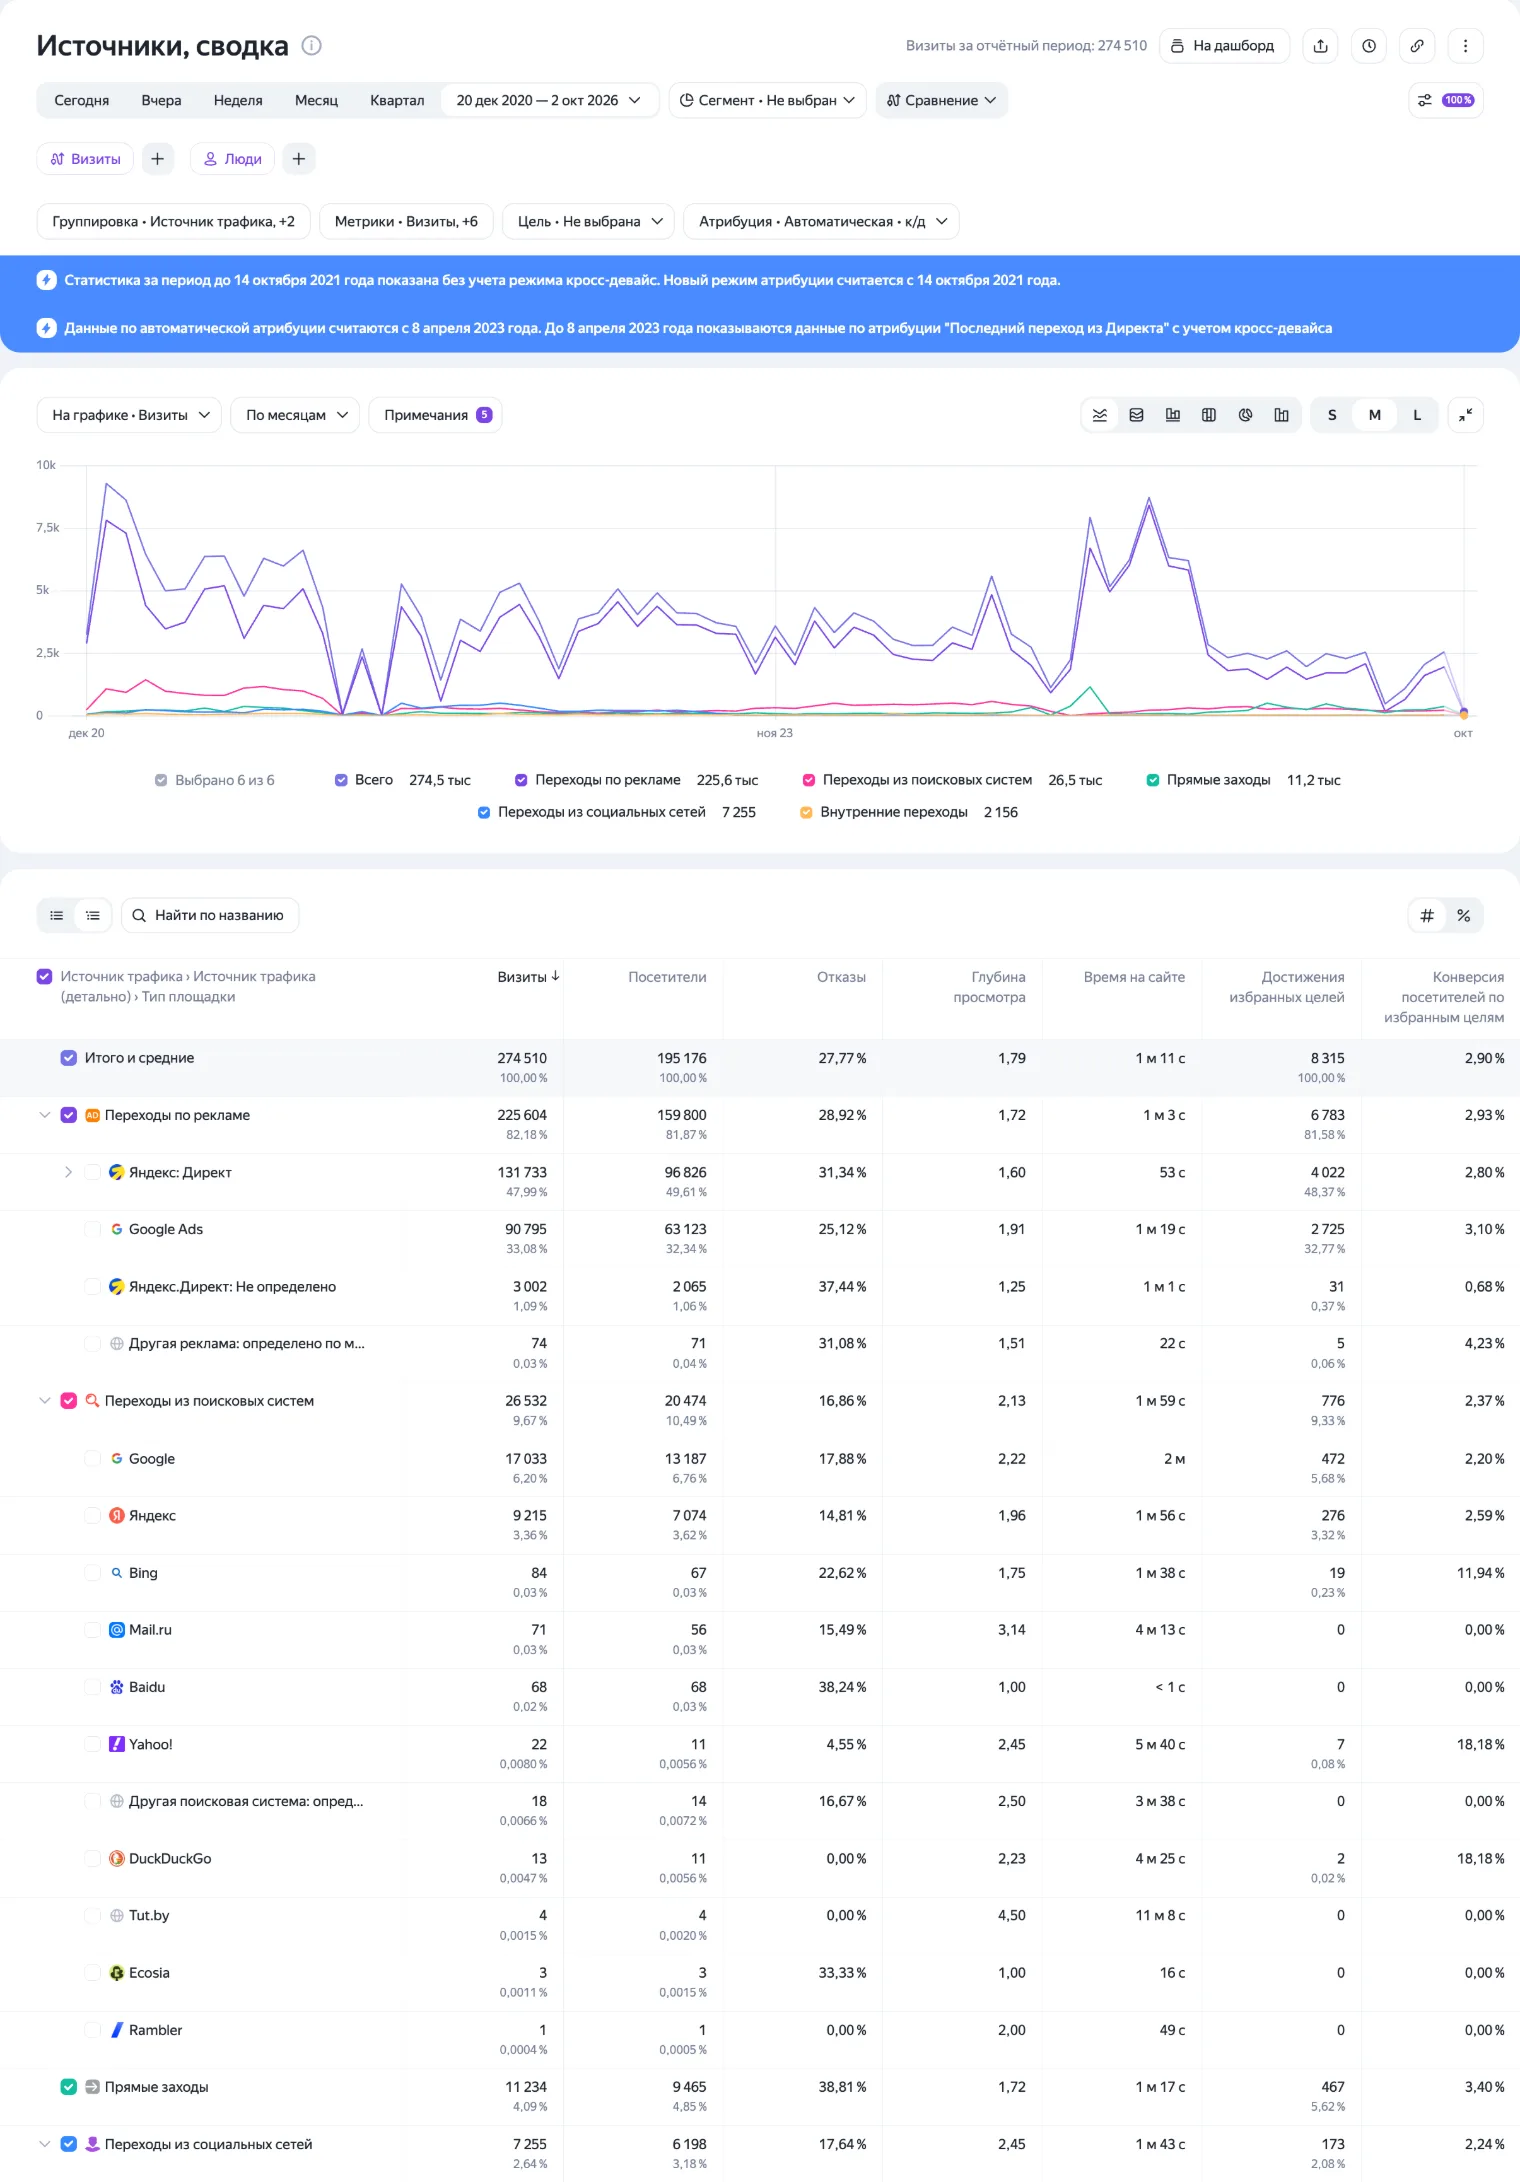Sort table by Посетители column header
This screenshot has height=2182, width=1520.
pos(667,977)
